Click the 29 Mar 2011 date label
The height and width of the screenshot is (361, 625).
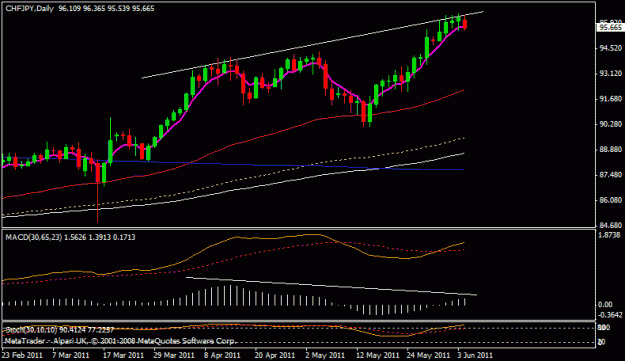tap(174, 355)
